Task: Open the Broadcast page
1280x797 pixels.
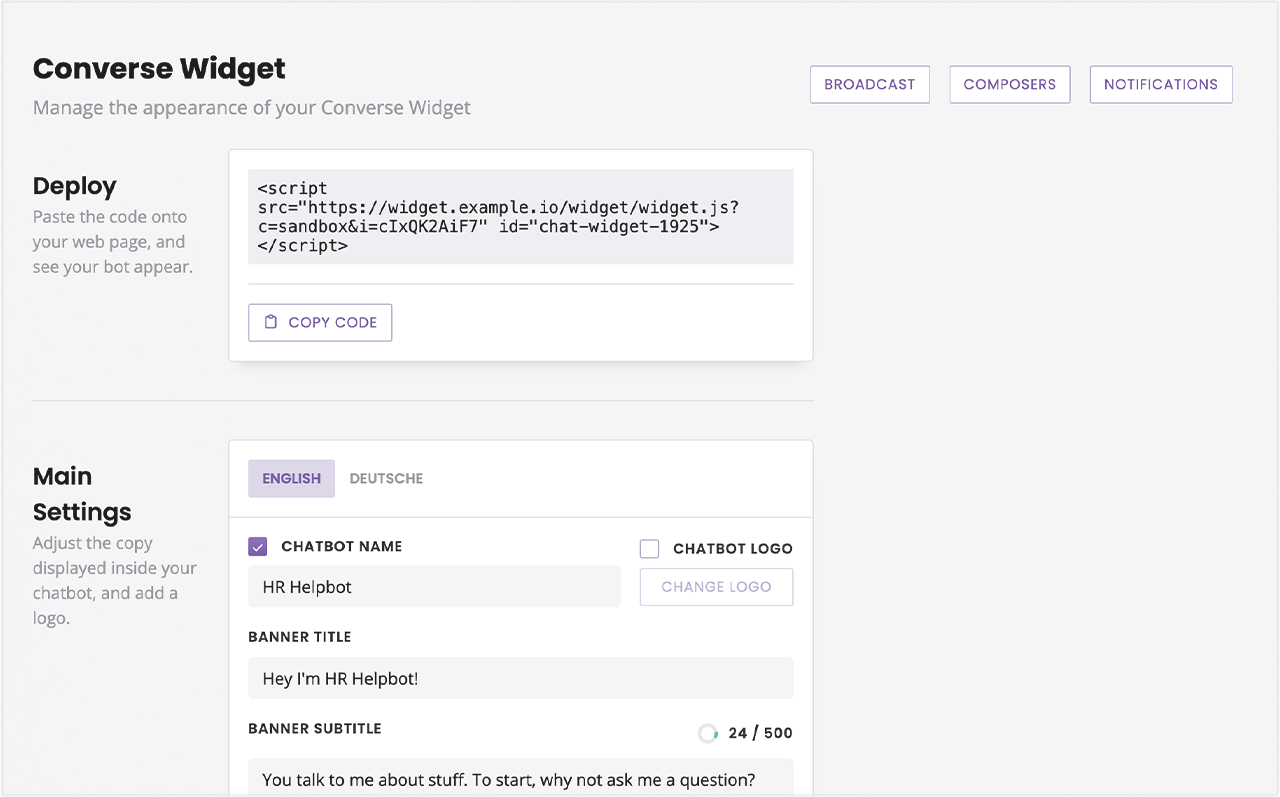Action: [x=870, y=84]
